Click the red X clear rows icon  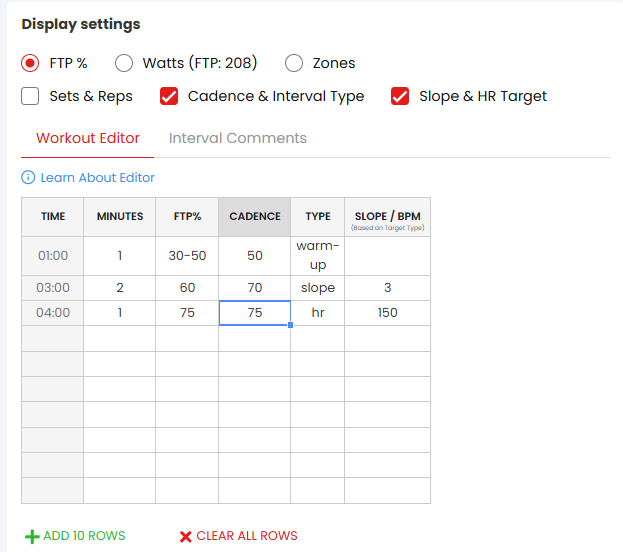coord(185,536)
